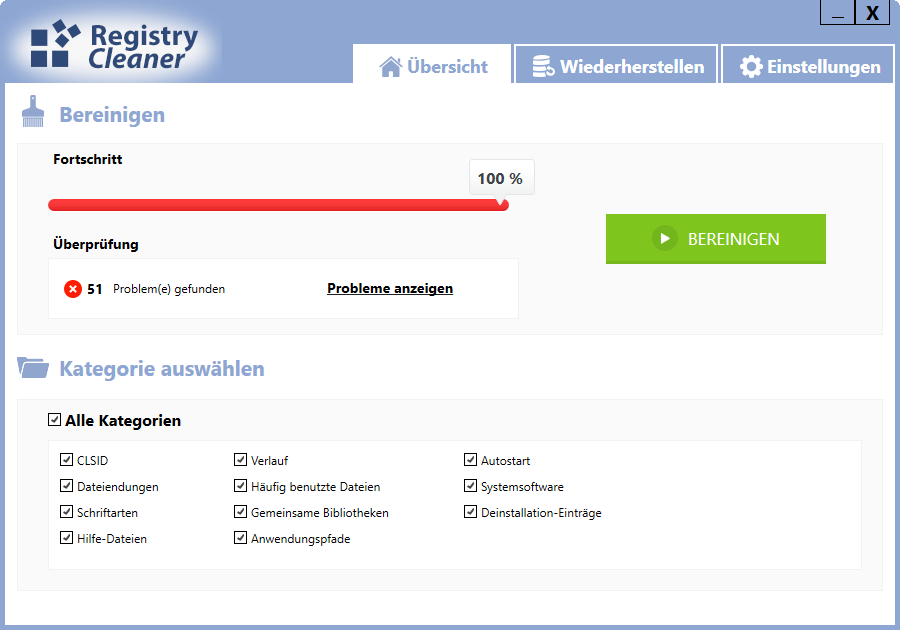Click the red error icon next to 51
900x630 pixels.
point(73,289)
